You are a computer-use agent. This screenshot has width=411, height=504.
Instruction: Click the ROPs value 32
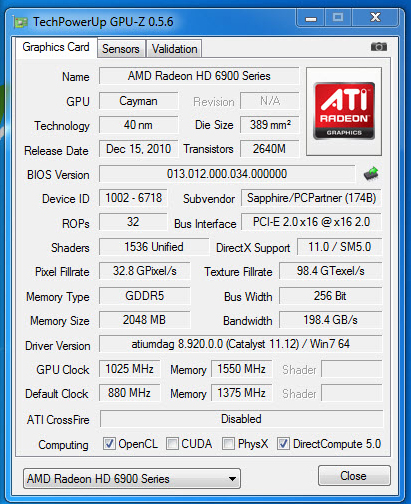click(133, 222)
